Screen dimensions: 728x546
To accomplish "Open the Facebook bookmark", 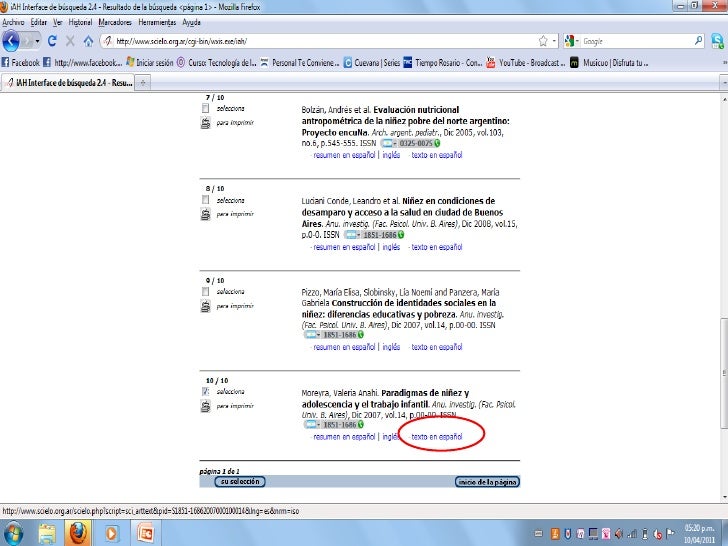I will coord(20,63).
